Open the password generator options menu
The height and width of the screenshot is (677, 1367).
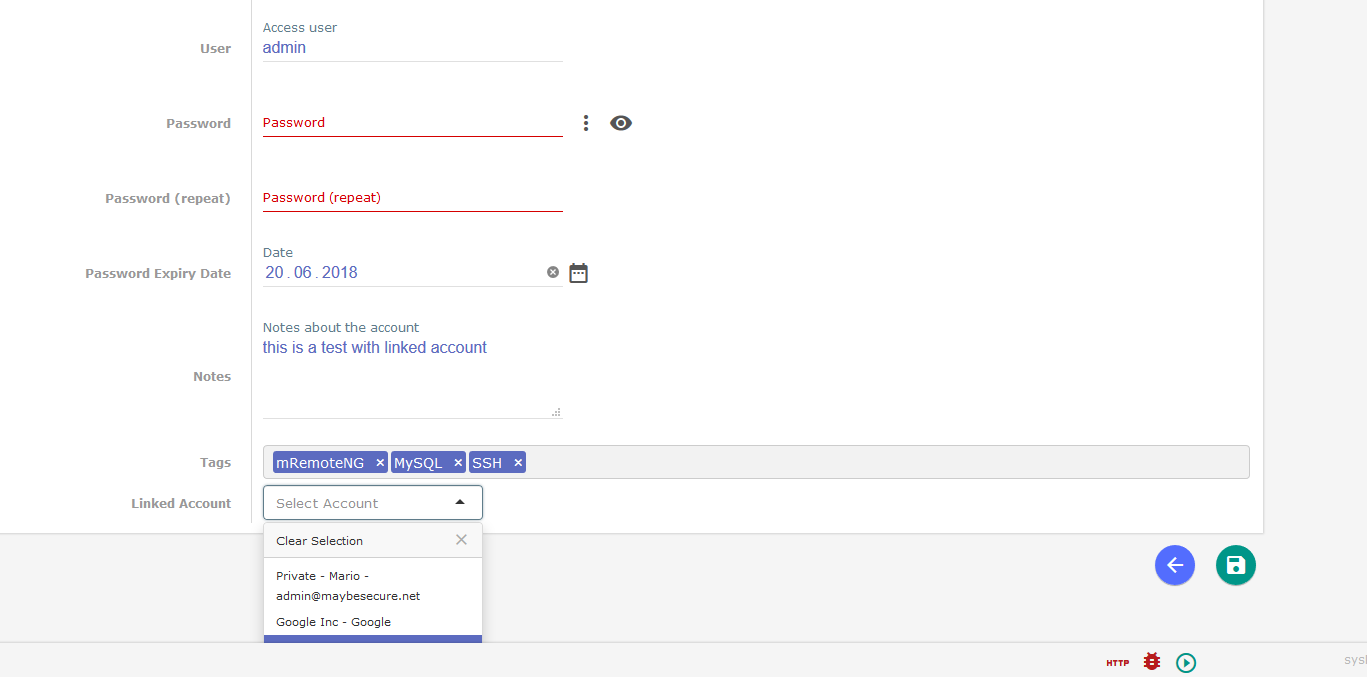pyautogui.click(x=585, y=122)
